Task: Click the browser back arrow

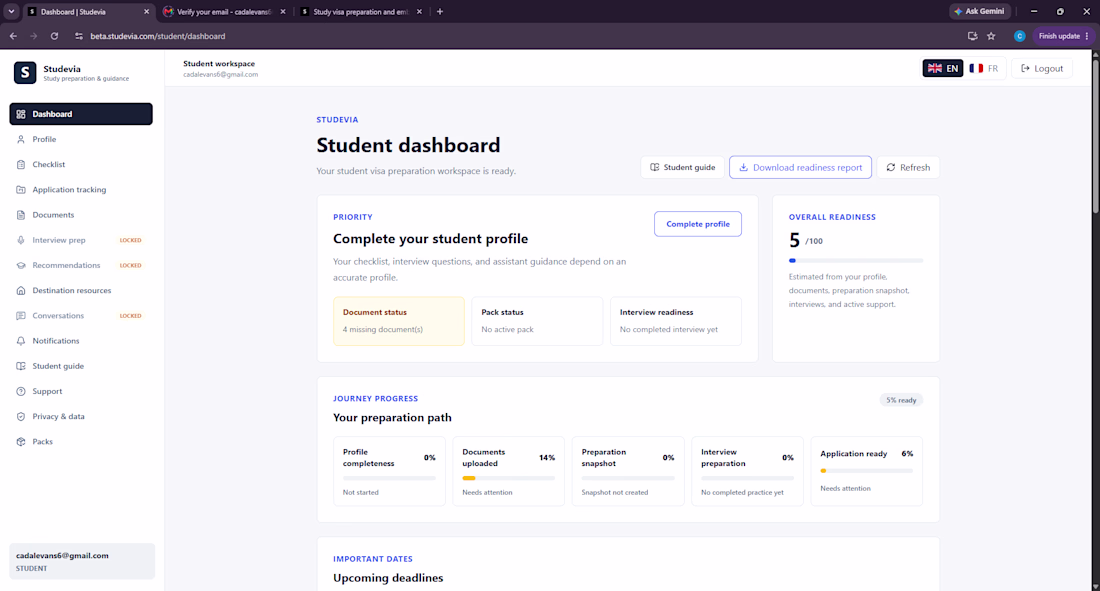Action: [13, 36]
